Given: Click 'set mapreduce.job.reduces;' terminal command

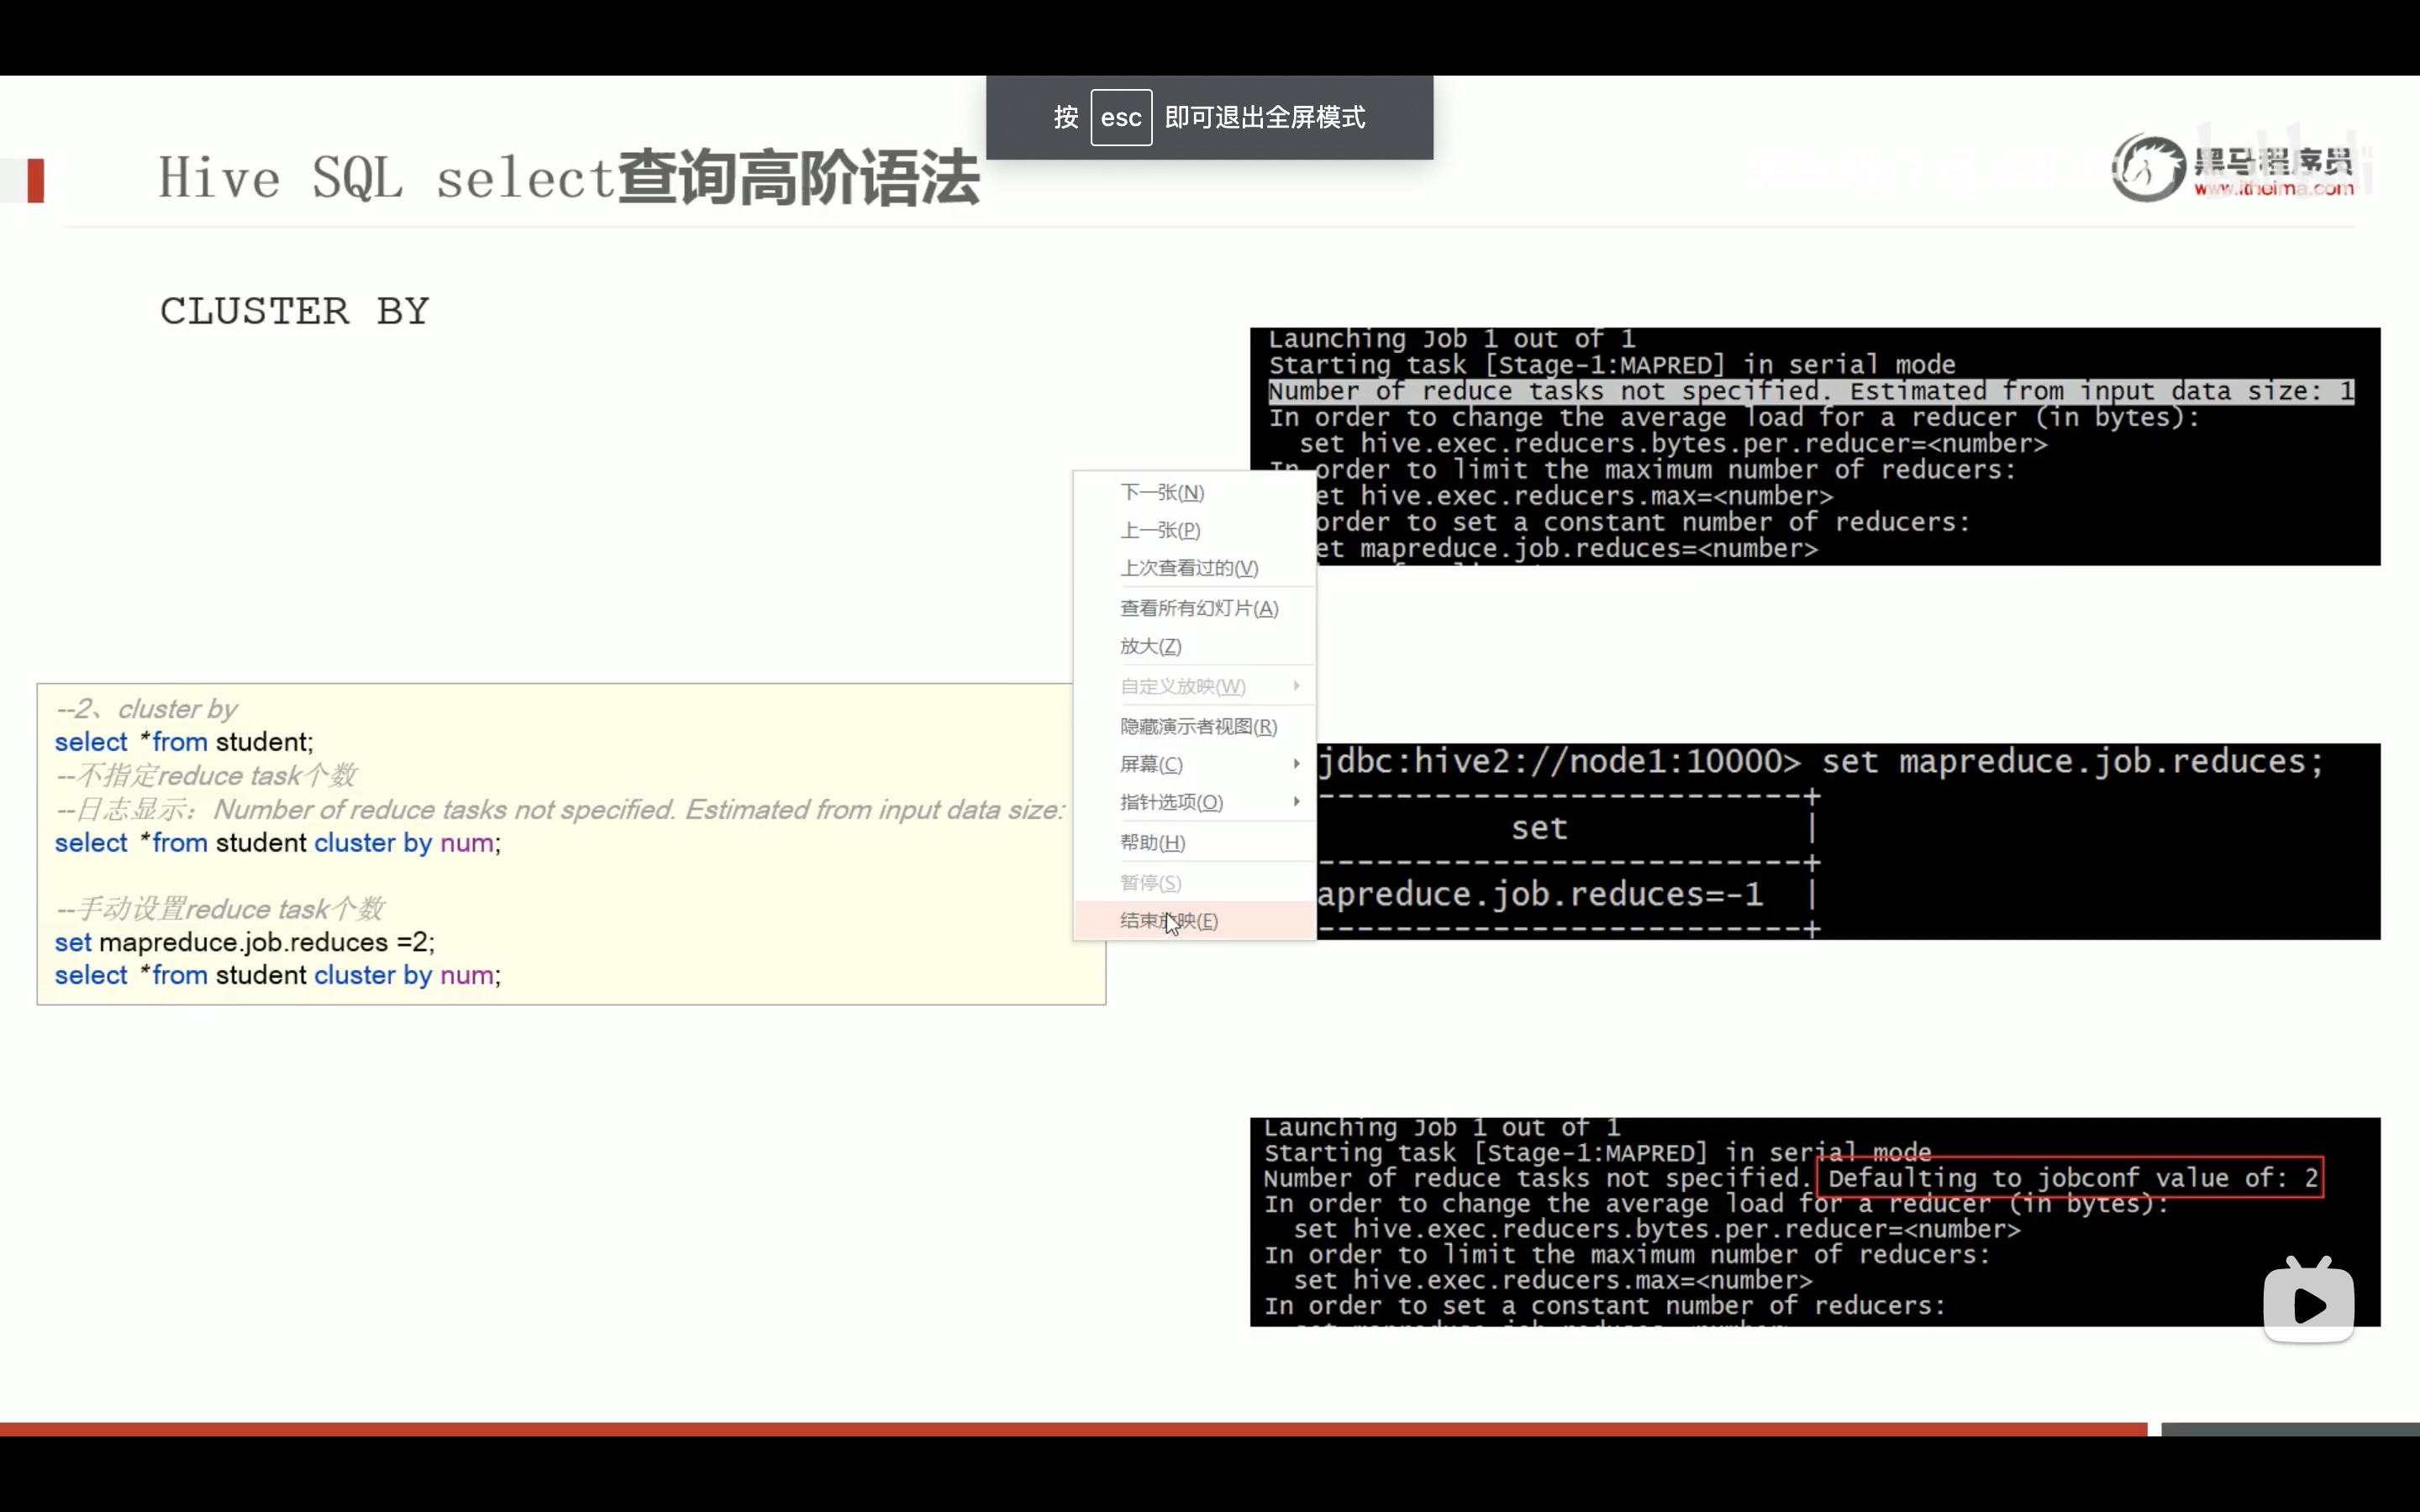Looking at the screenshot, I should pyautogui.click(x=2072, y=762).
